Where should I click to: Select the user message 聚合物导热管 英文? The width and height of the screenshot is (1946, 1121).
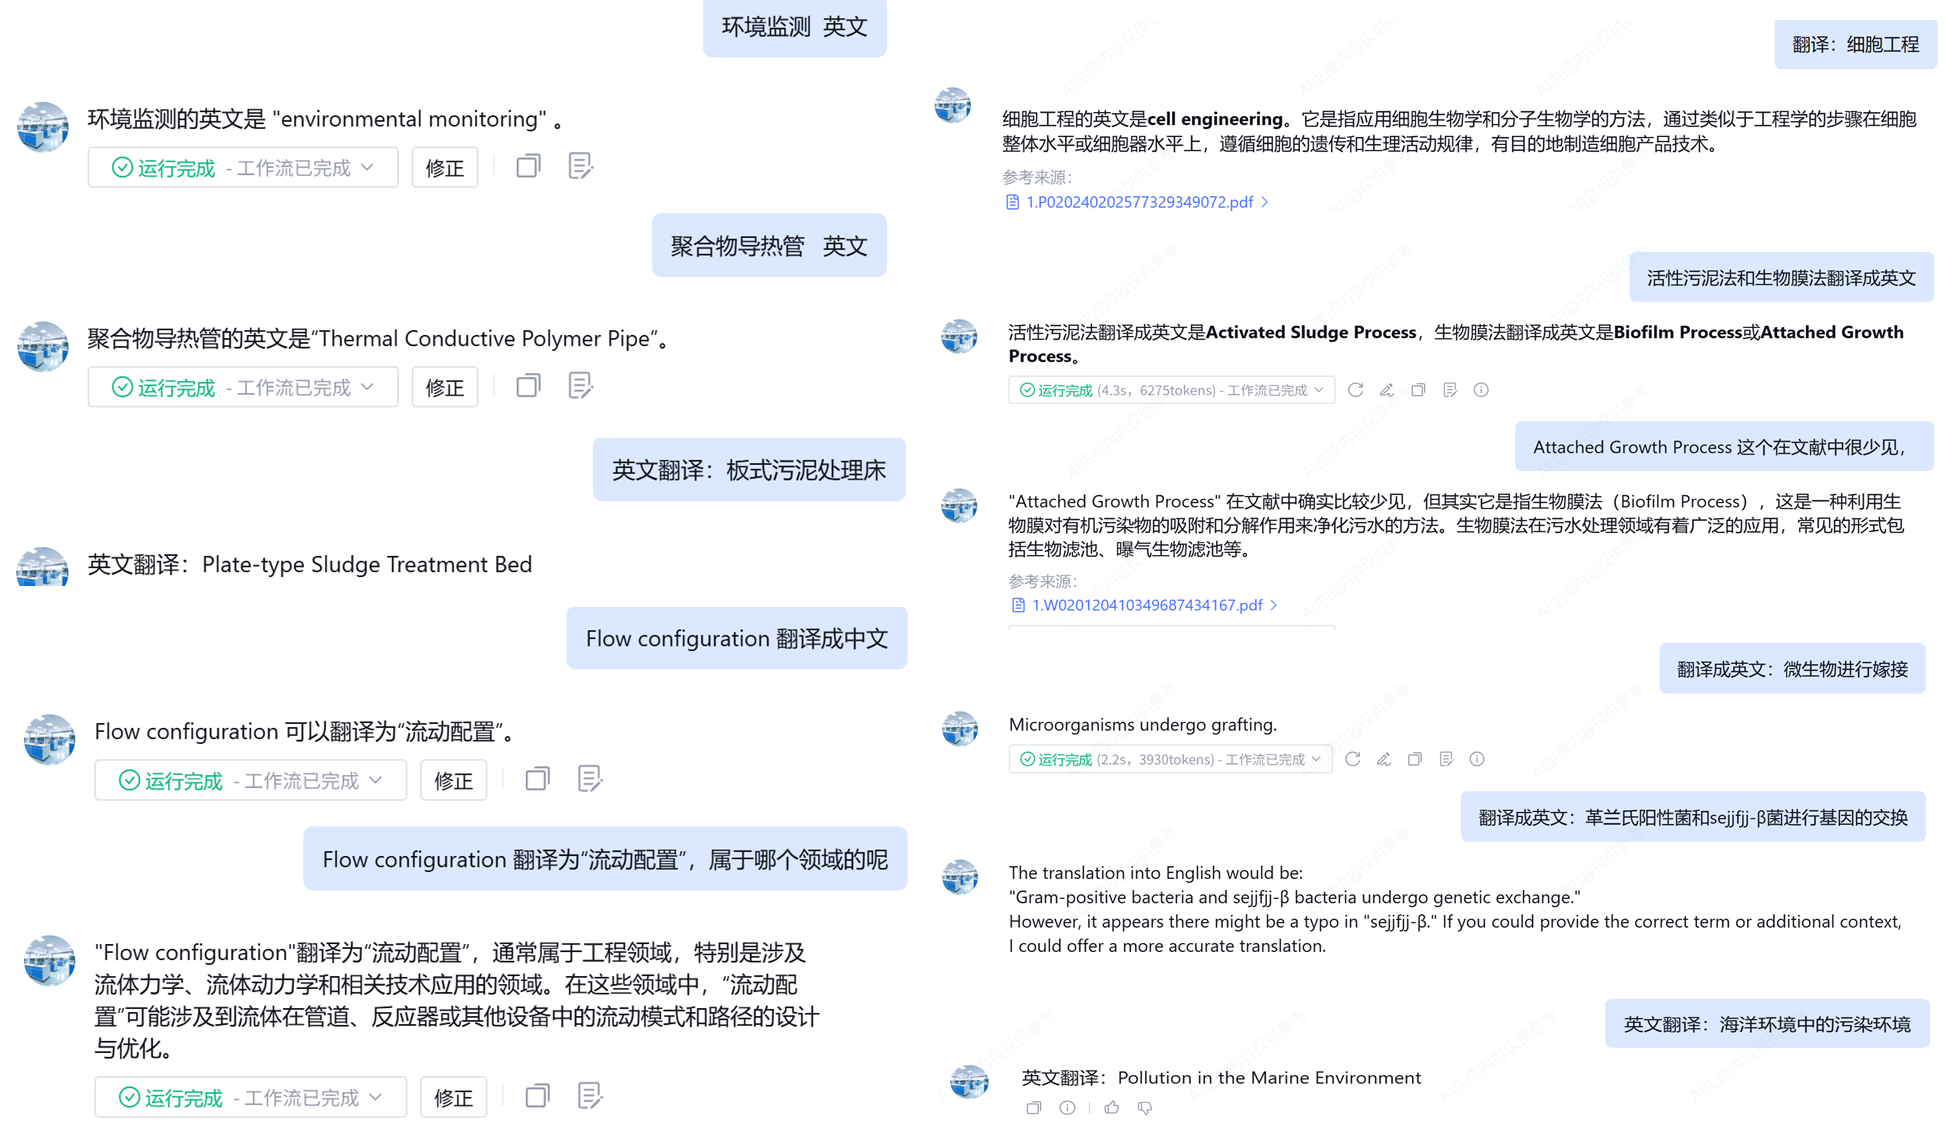coord(769,245)
